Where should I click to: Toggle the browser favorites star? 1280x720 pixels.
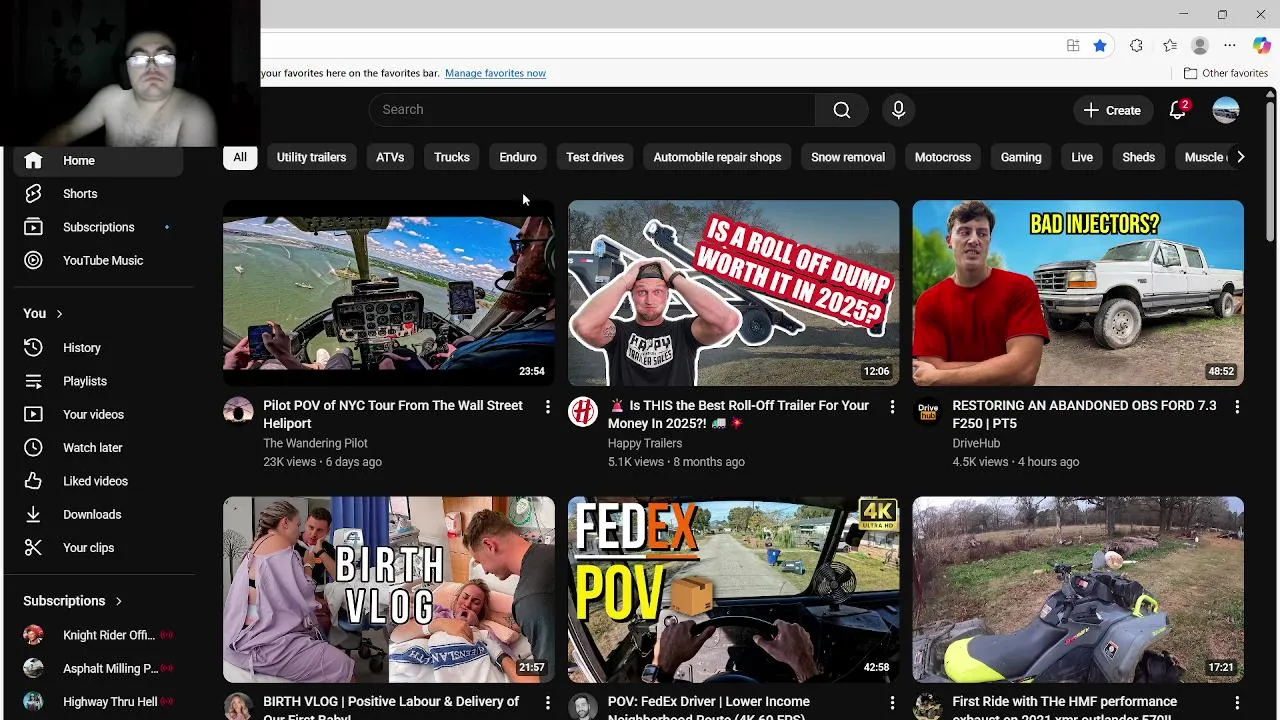tap(1100, 45)
